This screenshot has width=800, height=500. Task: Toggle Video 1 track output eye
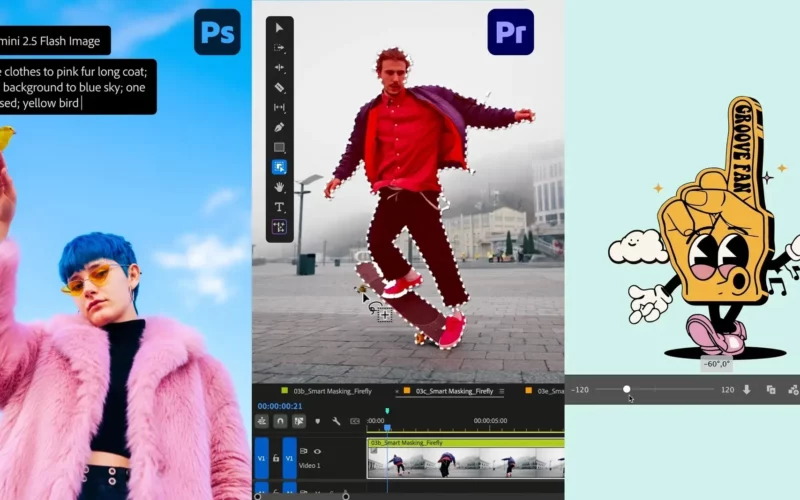317,451
